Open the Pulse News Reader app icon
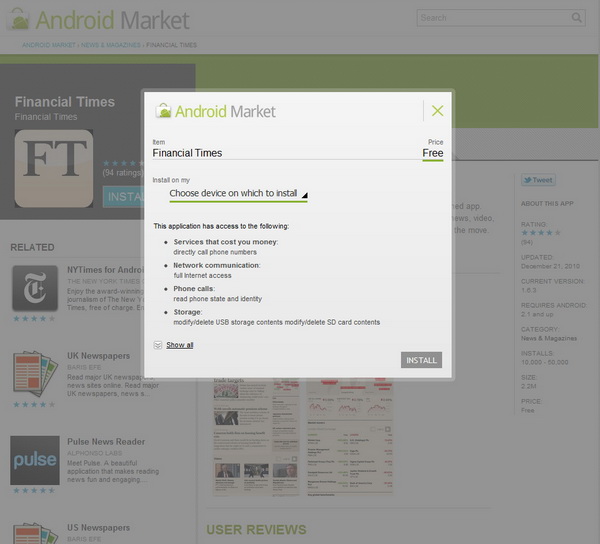 click(x=35, y=460)
